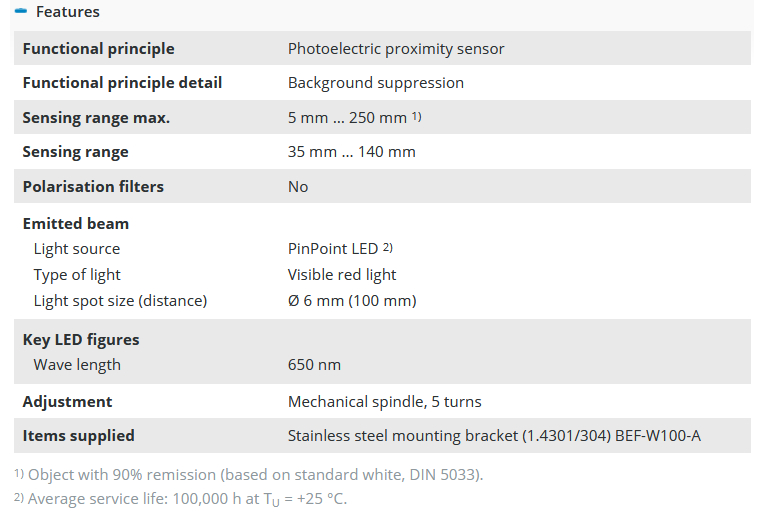Select the Background suppression value
The height and width of the screenshot is (516, 766).
(x=376, y=83)
